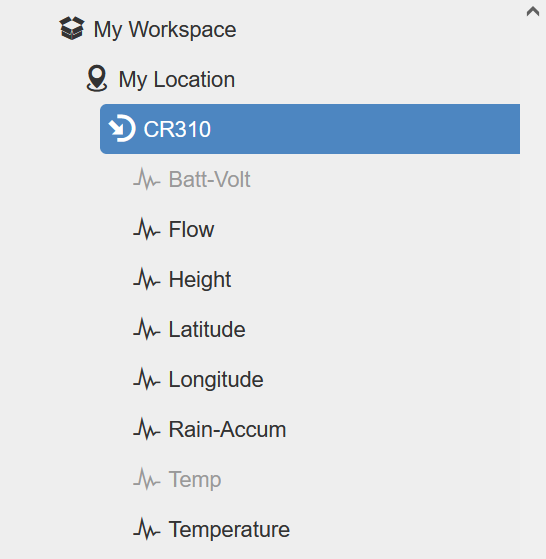
Task: Select the My Workspace tree node
Action: [165, 29]
